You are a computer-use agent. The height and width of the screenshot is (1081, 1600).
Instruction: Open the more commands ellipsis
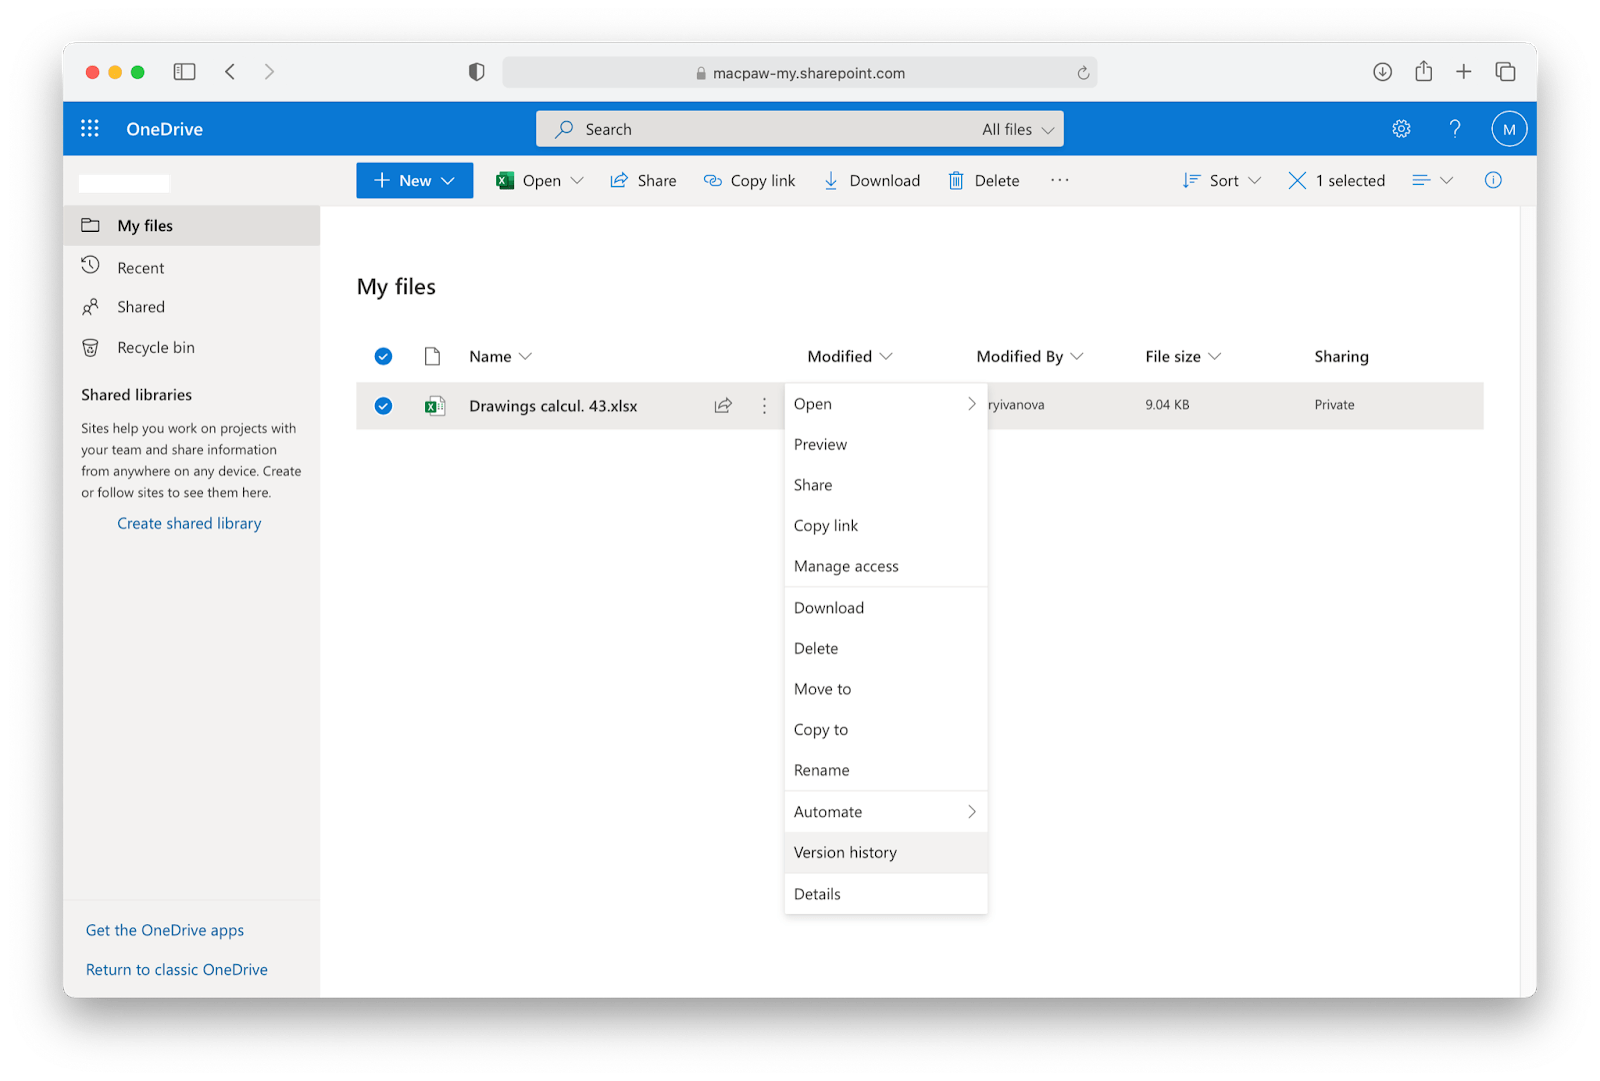(1060, 180)
